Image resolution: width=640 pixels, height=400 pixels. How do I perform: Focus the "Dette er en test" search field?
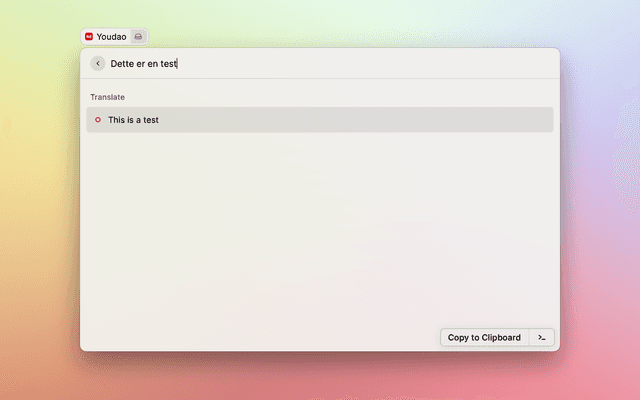(x=300, y=63)
